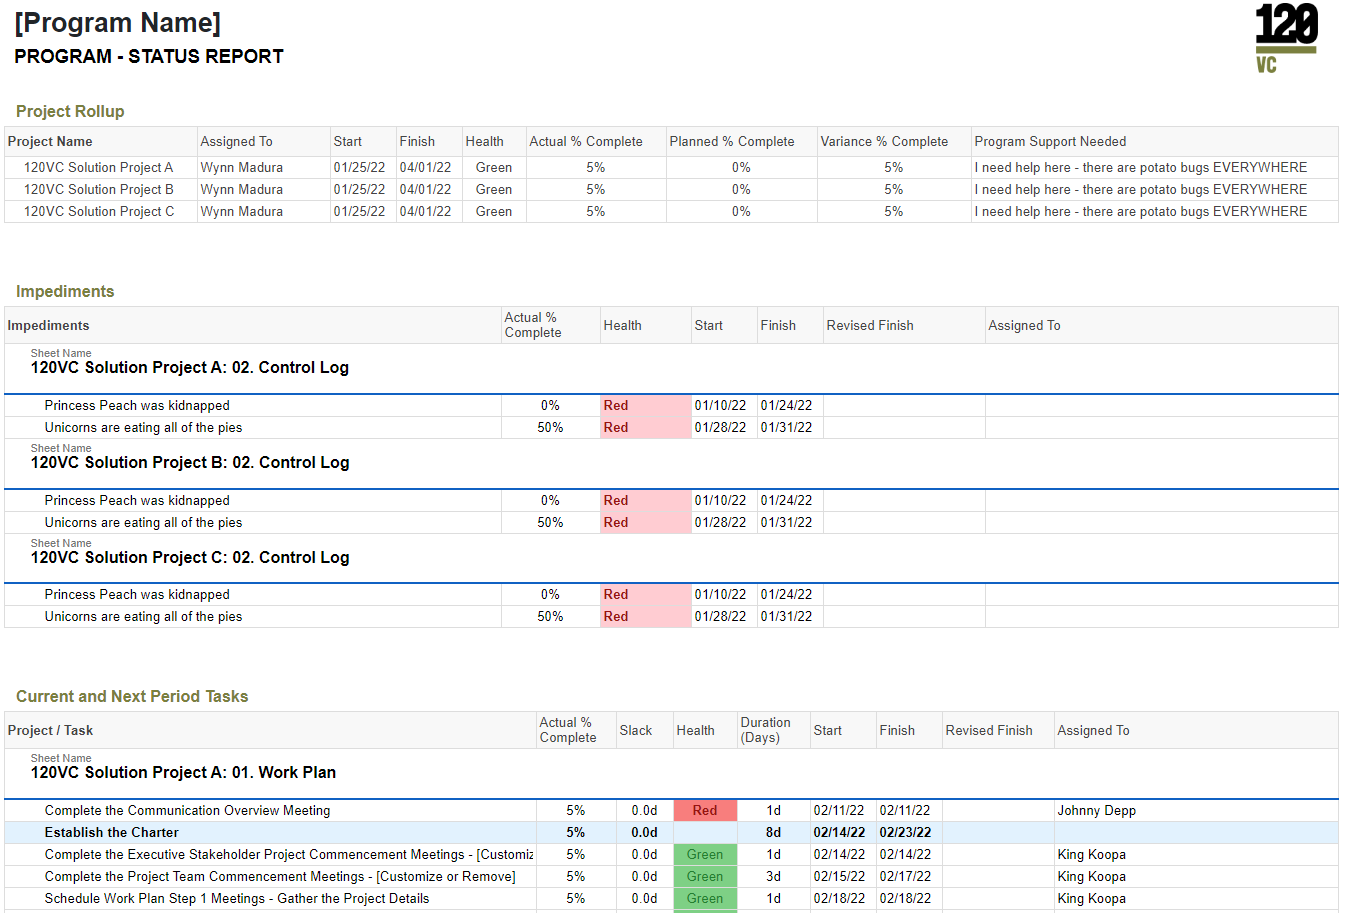Select Current and Next Period Tasks heading

132,696
